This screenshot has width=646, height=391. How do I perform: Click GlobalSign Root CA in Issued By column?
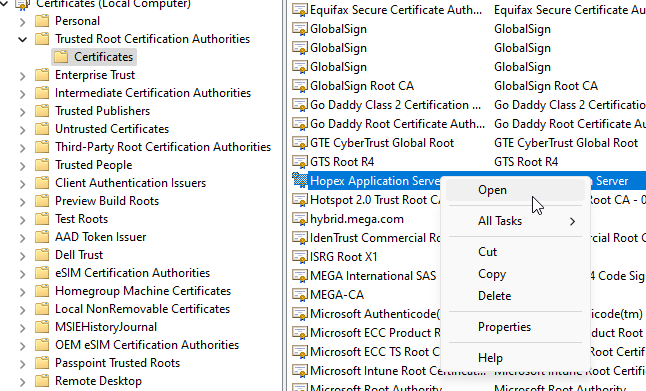(x=545, y=86)
